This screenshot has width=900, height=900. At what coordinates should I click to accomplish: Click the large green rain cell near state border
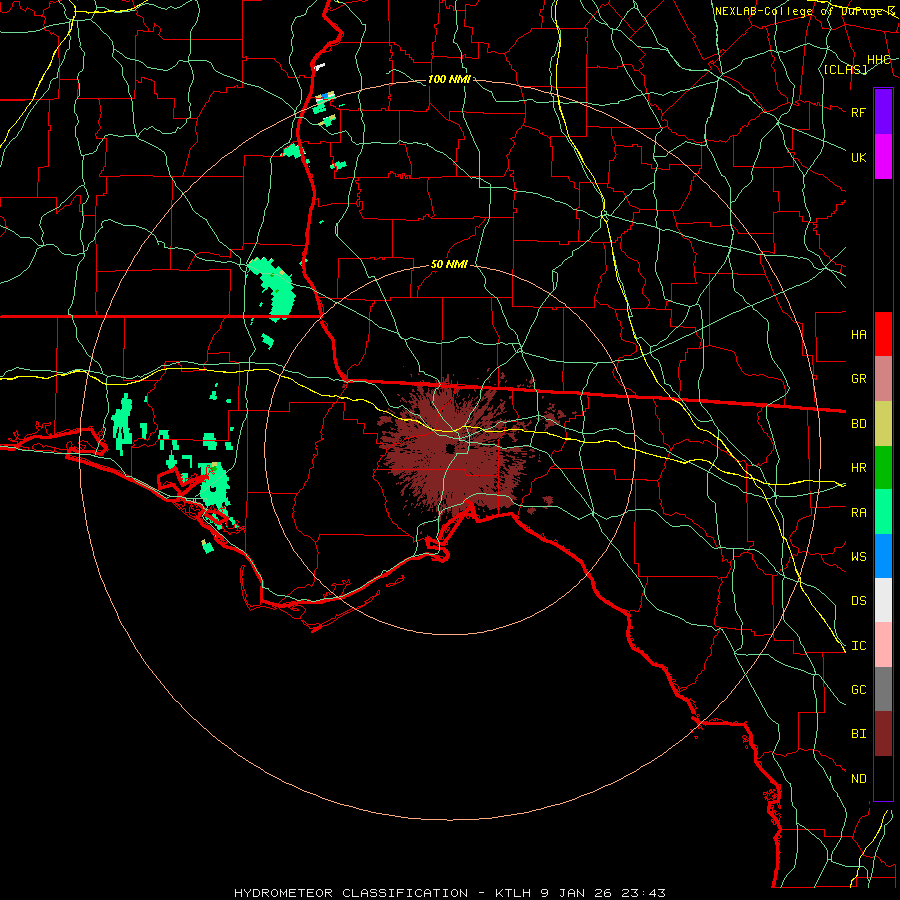click(273, 289)
